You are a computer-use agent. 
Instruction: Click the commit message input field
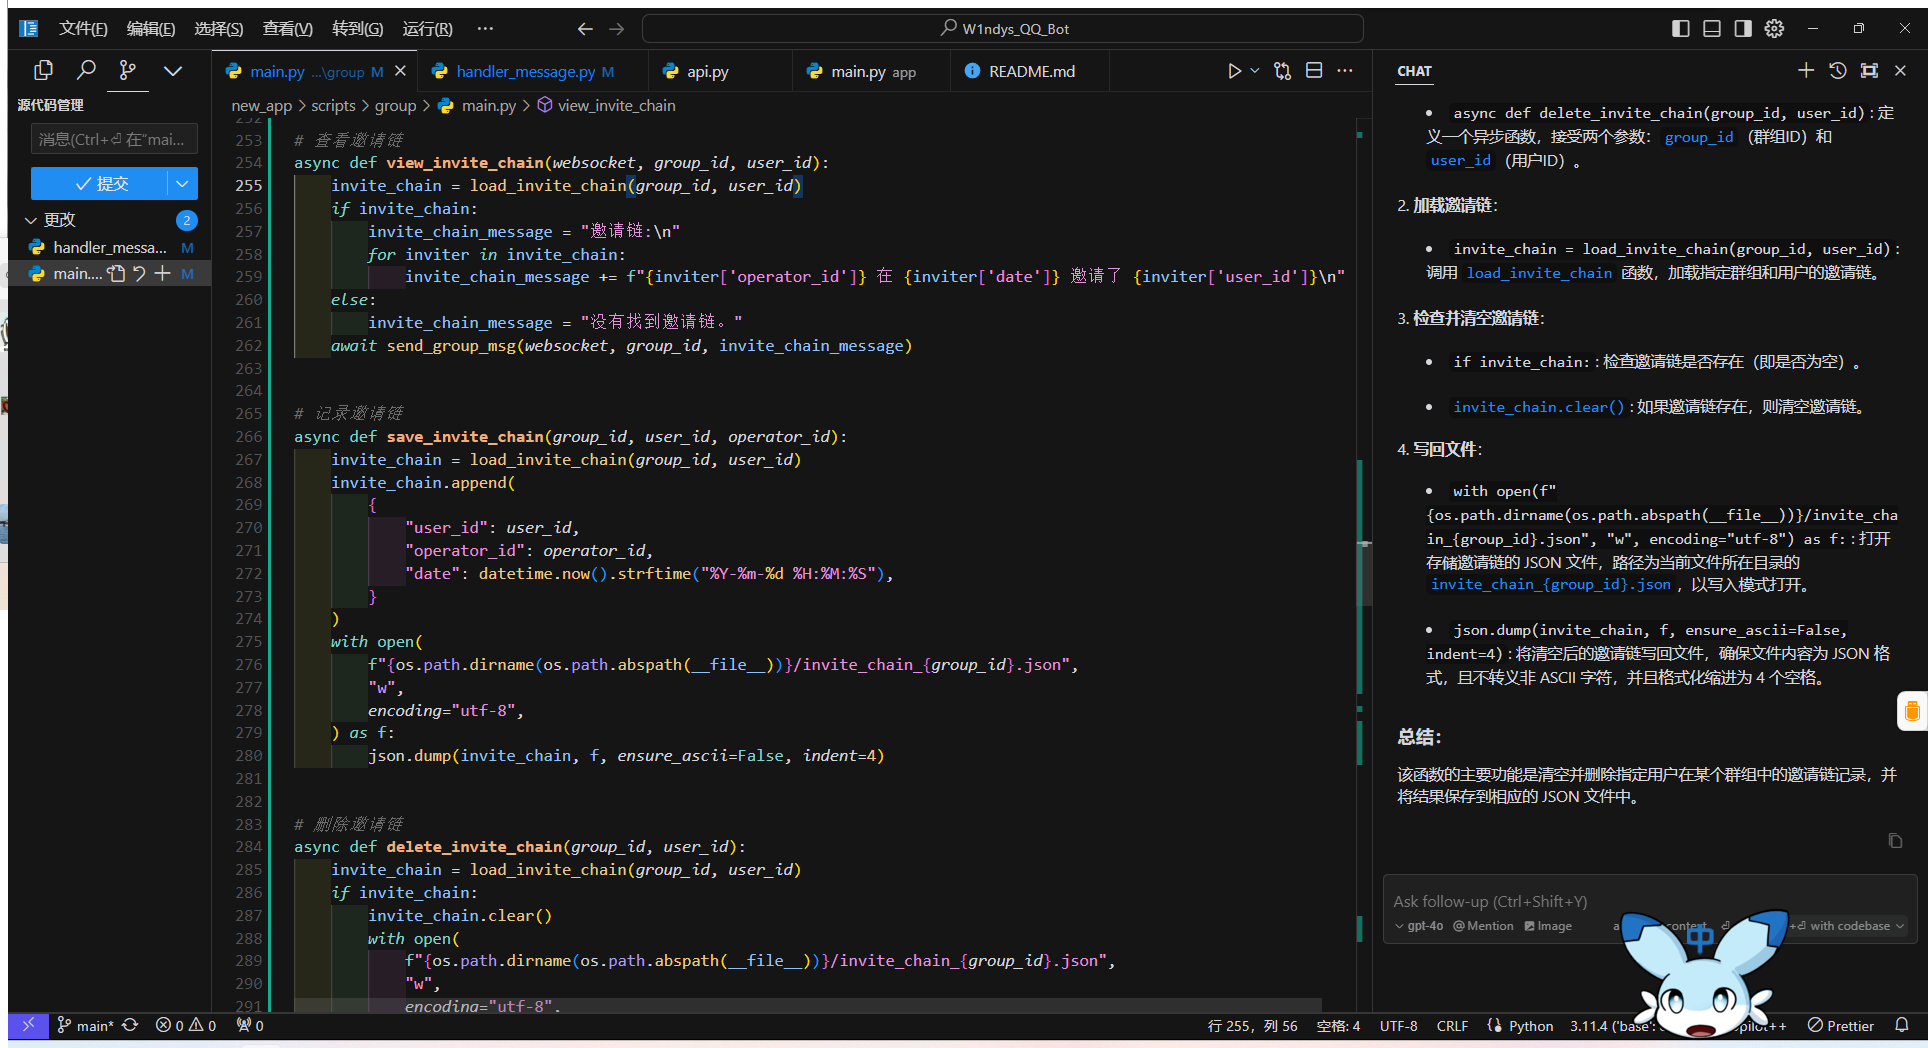tap(114, 139)
